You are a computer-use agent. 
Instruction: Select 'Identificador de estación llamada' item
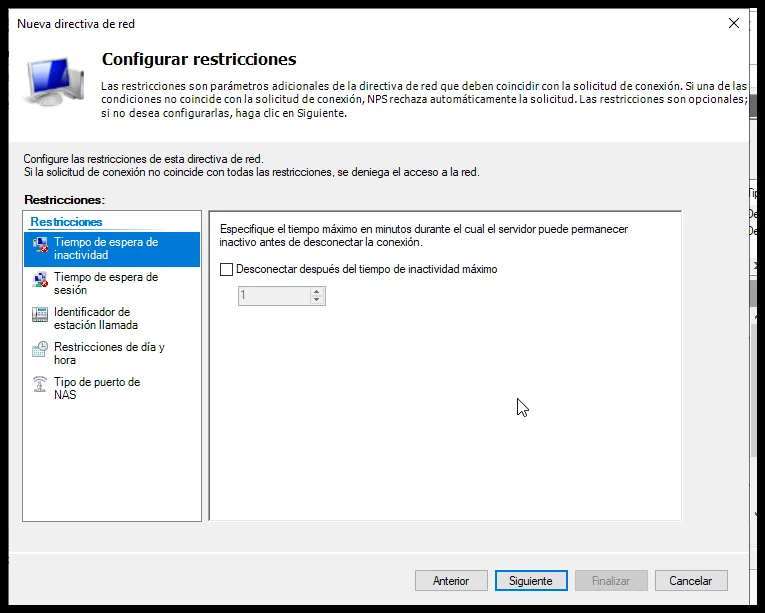click(x=112, y=318)
